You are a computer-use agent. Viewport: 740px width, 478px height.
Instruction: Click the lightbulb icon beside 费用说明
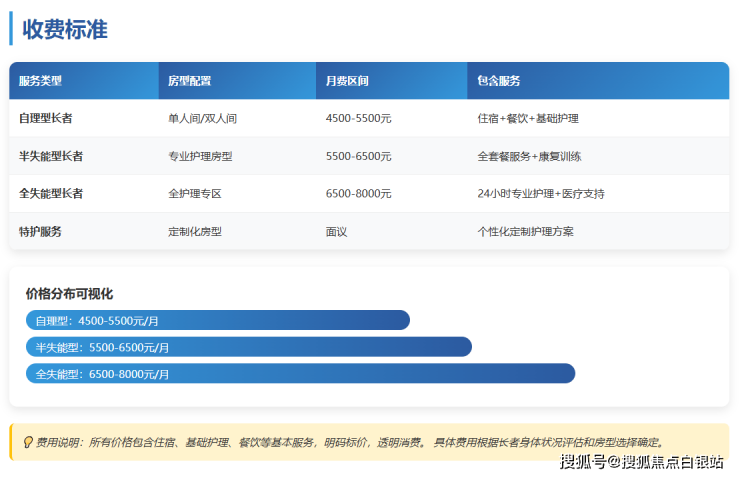[26, 442]
